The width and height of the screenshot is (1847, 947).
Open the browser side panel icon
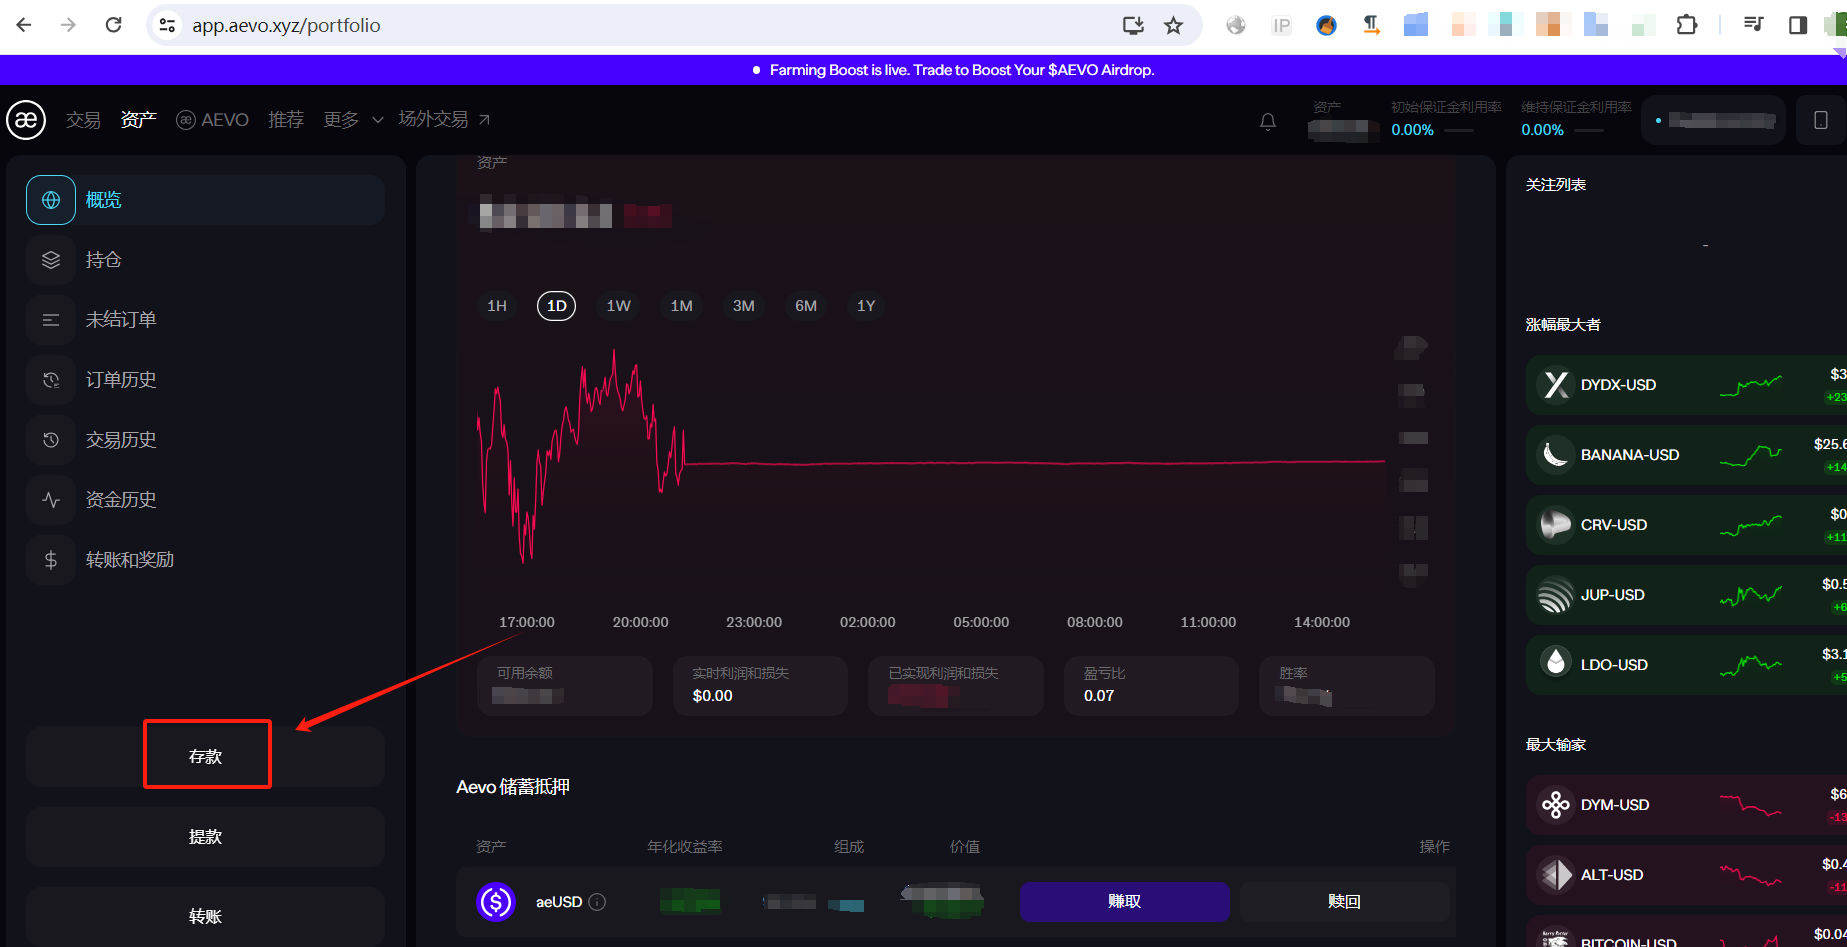(1798, 25)
